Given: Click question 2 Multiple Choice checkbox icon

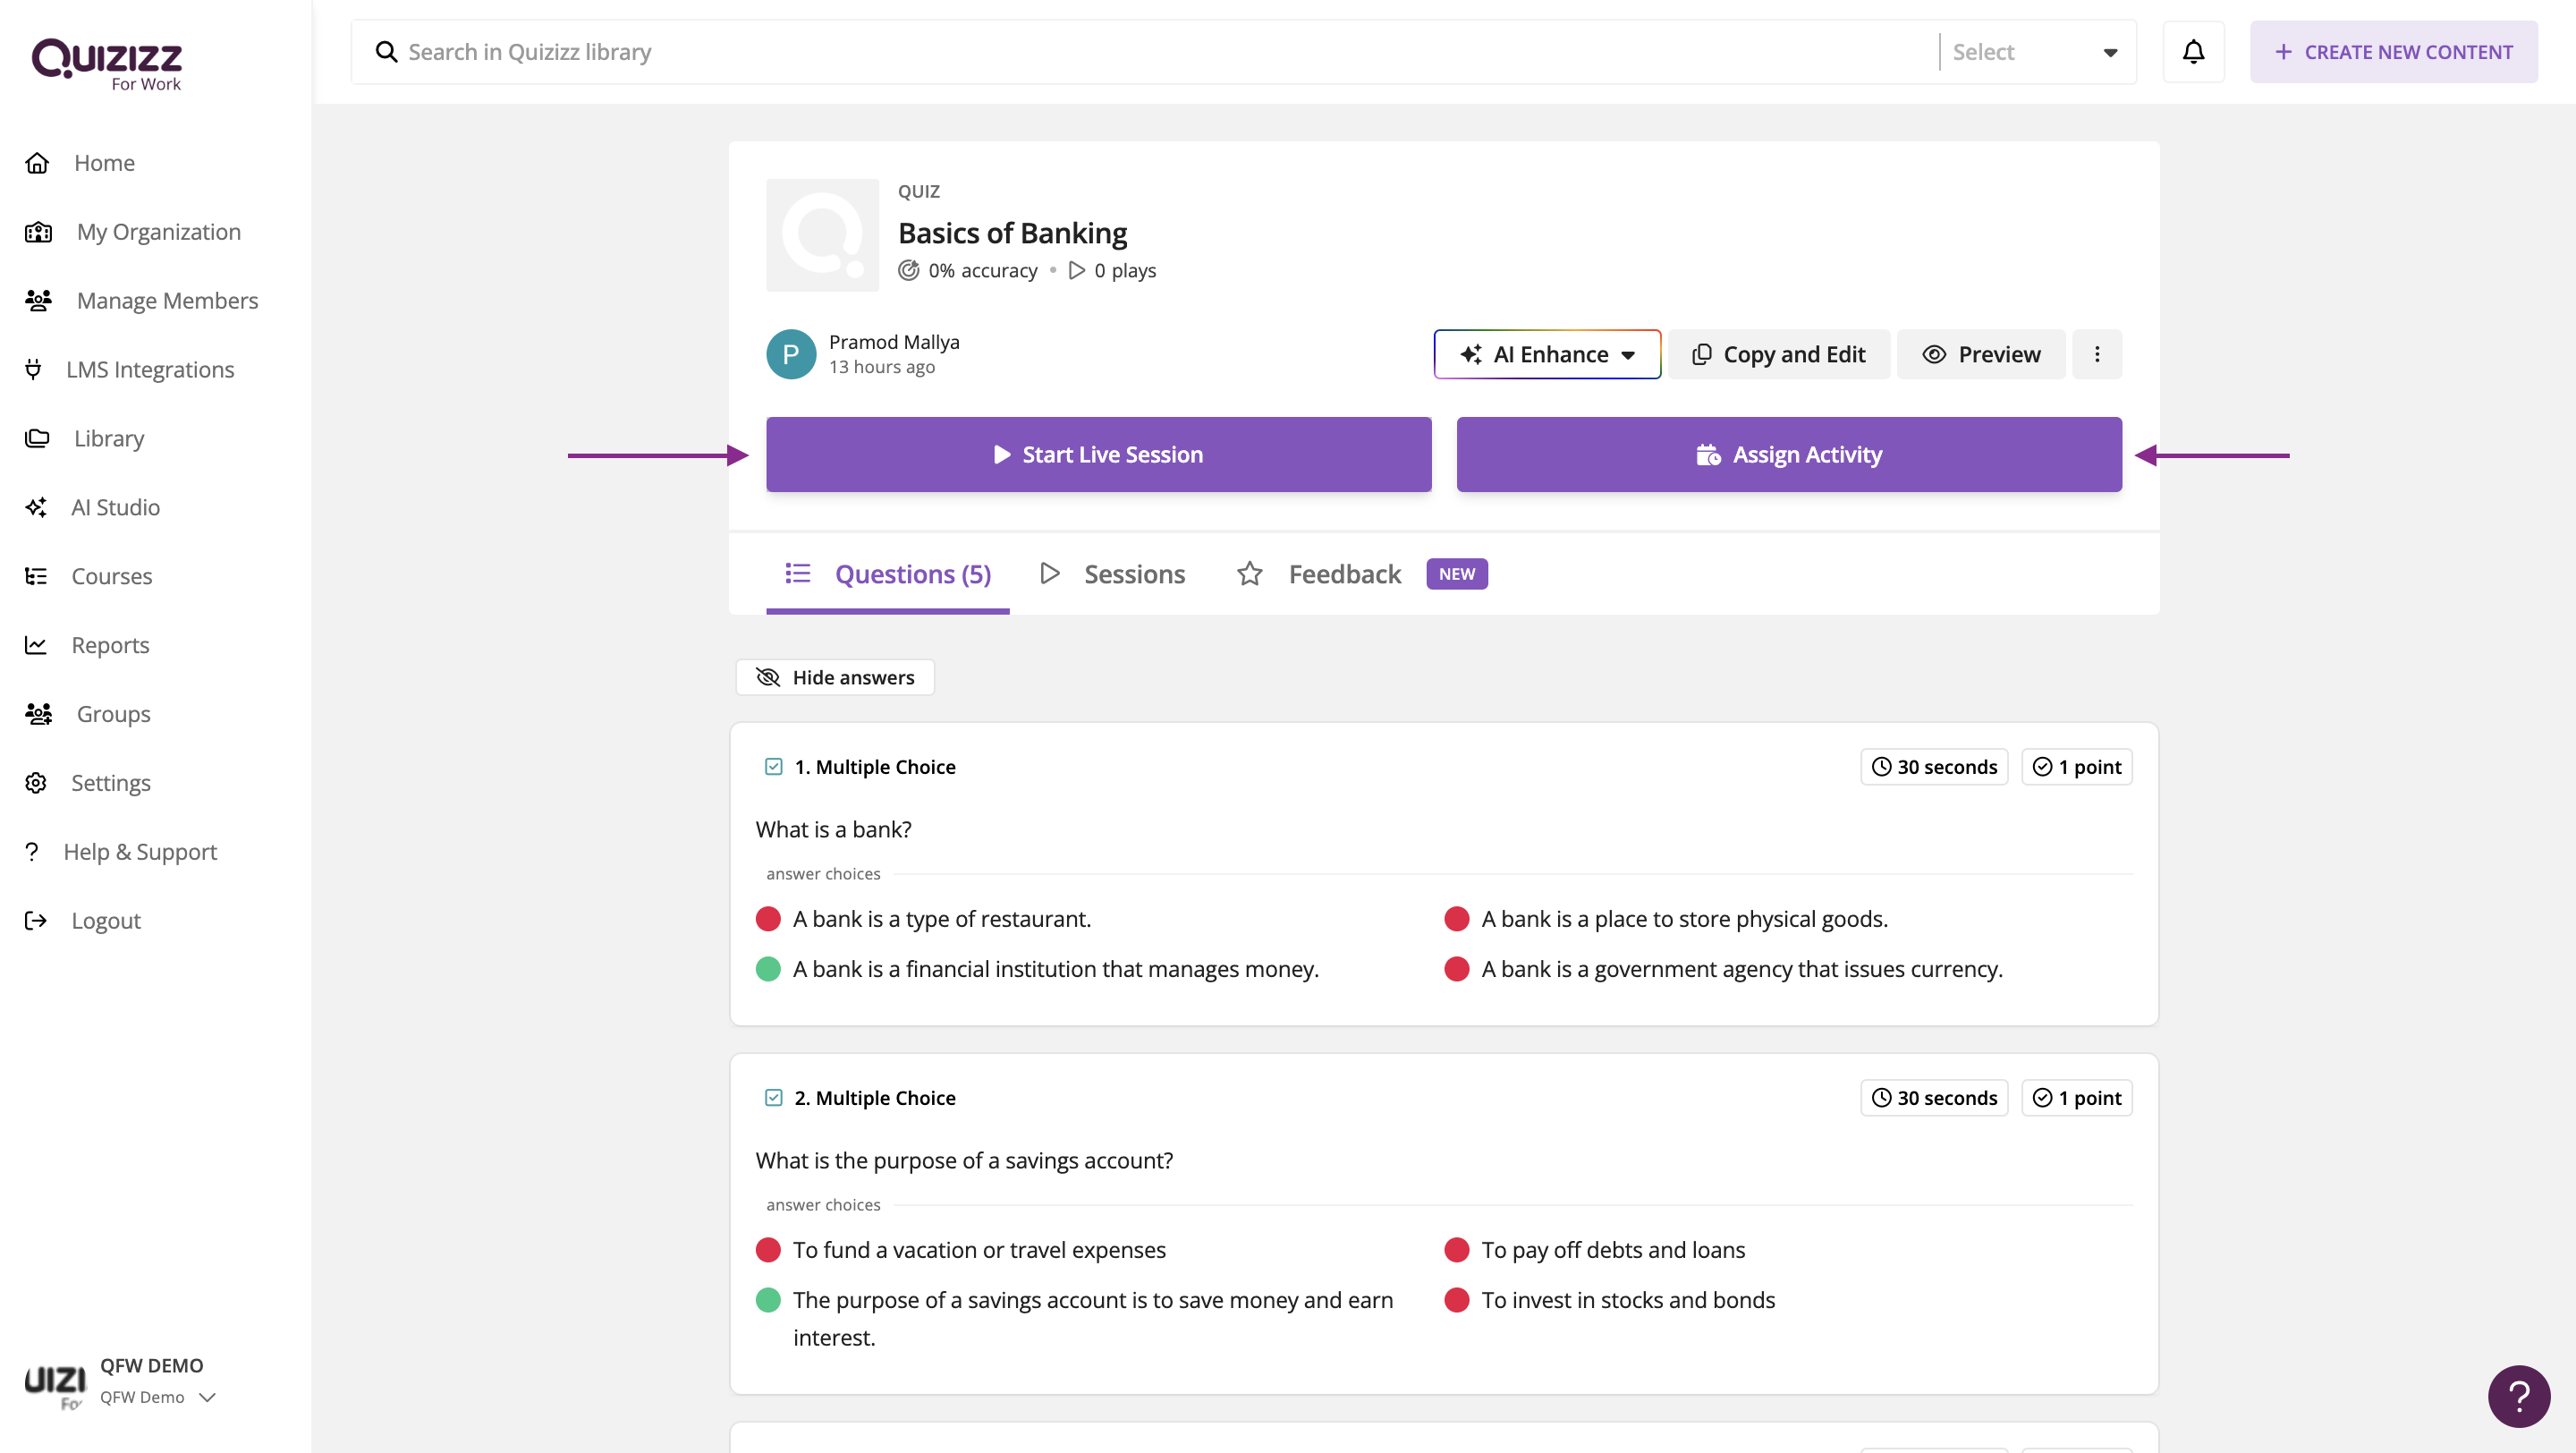Looking at the screenshot, I should [773, 1098].
